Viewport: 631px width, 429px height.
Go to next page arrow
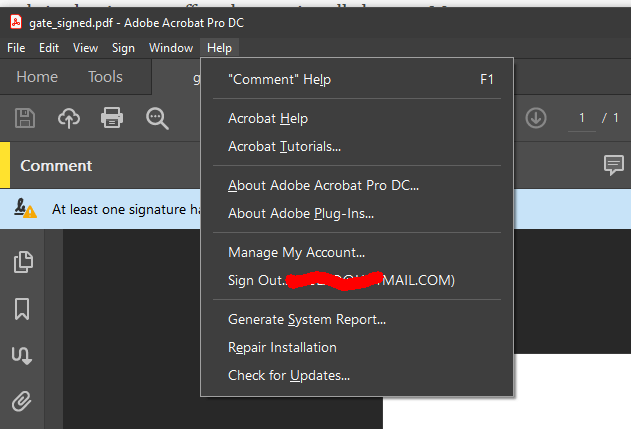(x=536, y=118)
